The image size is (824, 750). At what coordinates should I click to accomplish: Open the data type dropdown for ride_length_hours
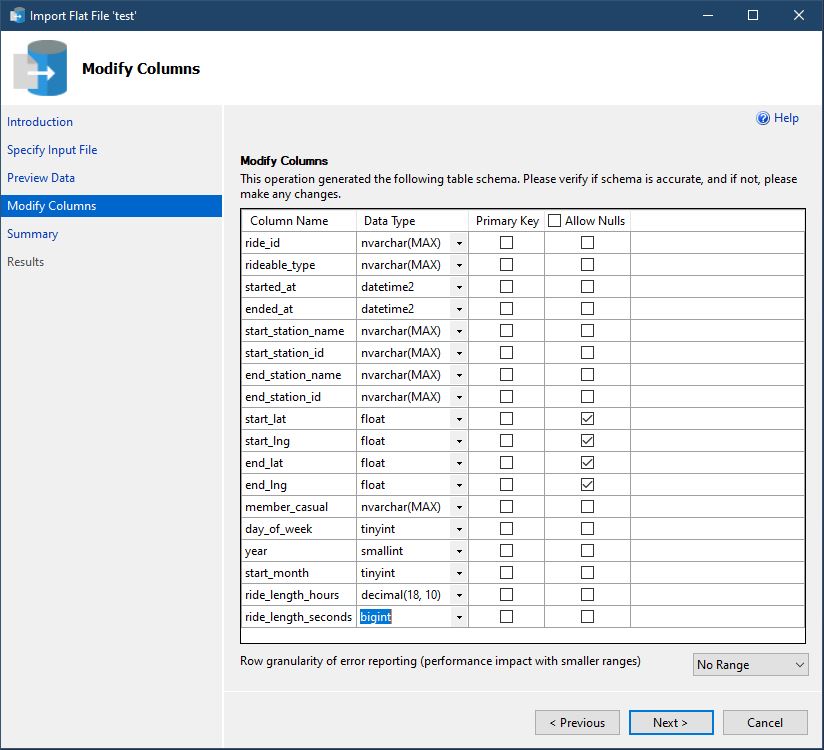[459, 595]
